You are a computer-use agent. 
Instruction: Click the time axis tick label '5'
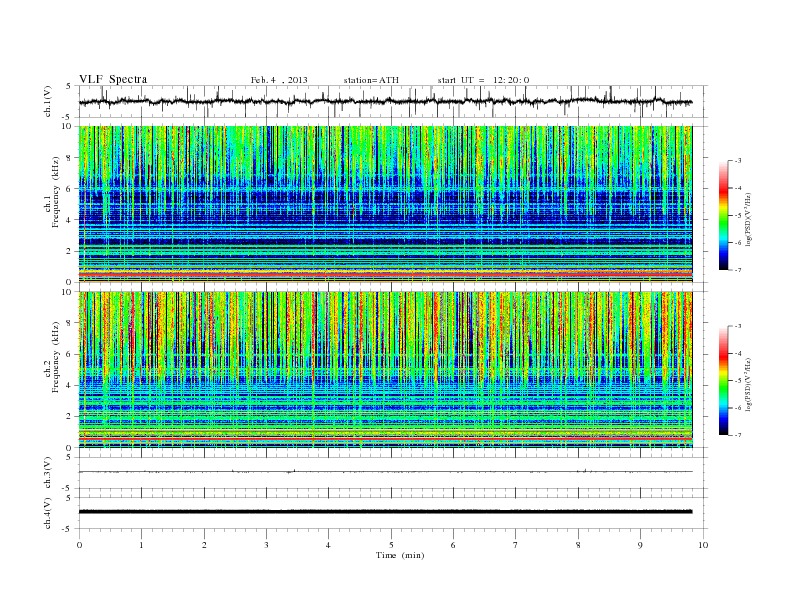point(391,545)
